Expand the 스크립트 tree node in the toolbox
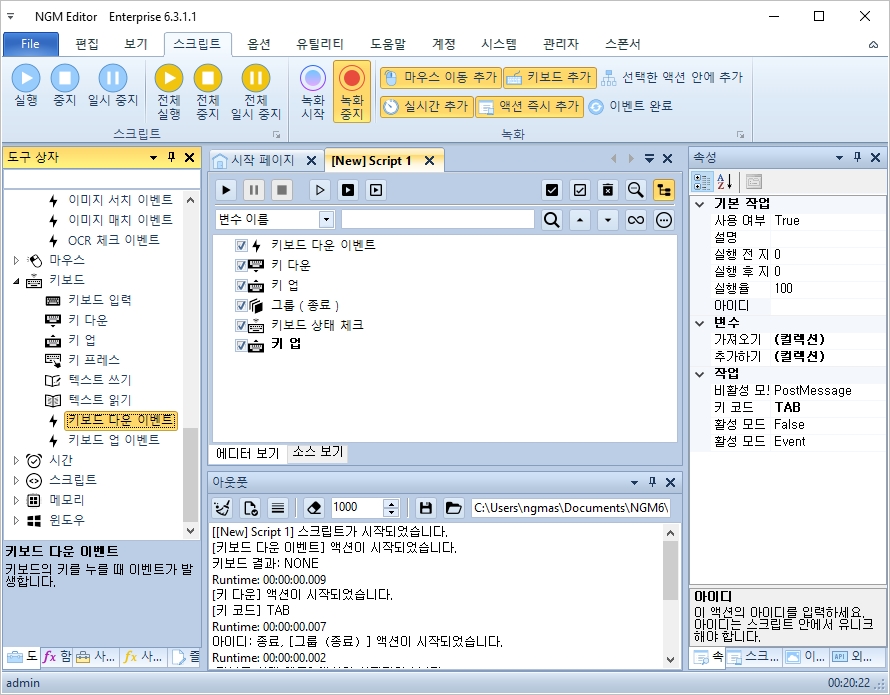 [x=16, y=480]
